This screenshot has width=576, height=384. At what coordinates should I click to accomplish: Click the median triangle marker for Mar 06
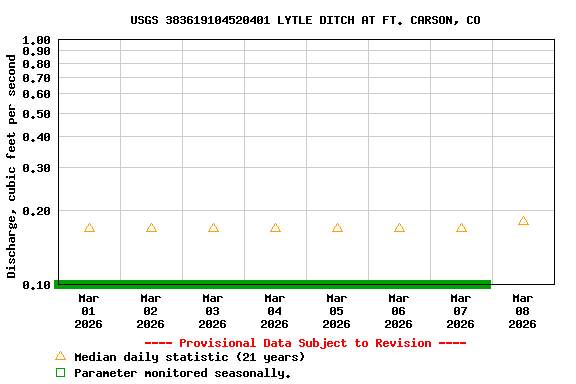click(399, 228)
